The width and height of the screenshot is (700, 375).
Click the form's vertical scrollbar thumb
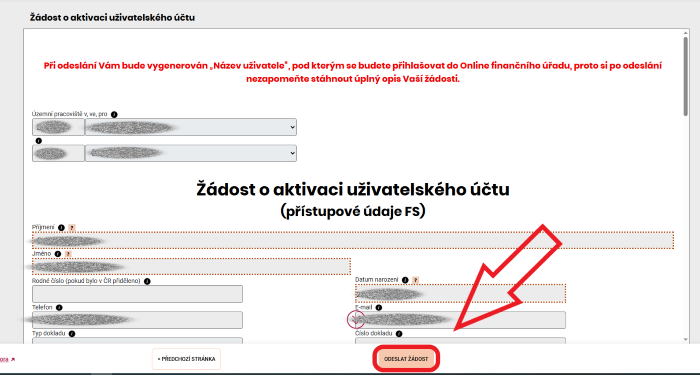pyautogui.click(x=686, y=76)
